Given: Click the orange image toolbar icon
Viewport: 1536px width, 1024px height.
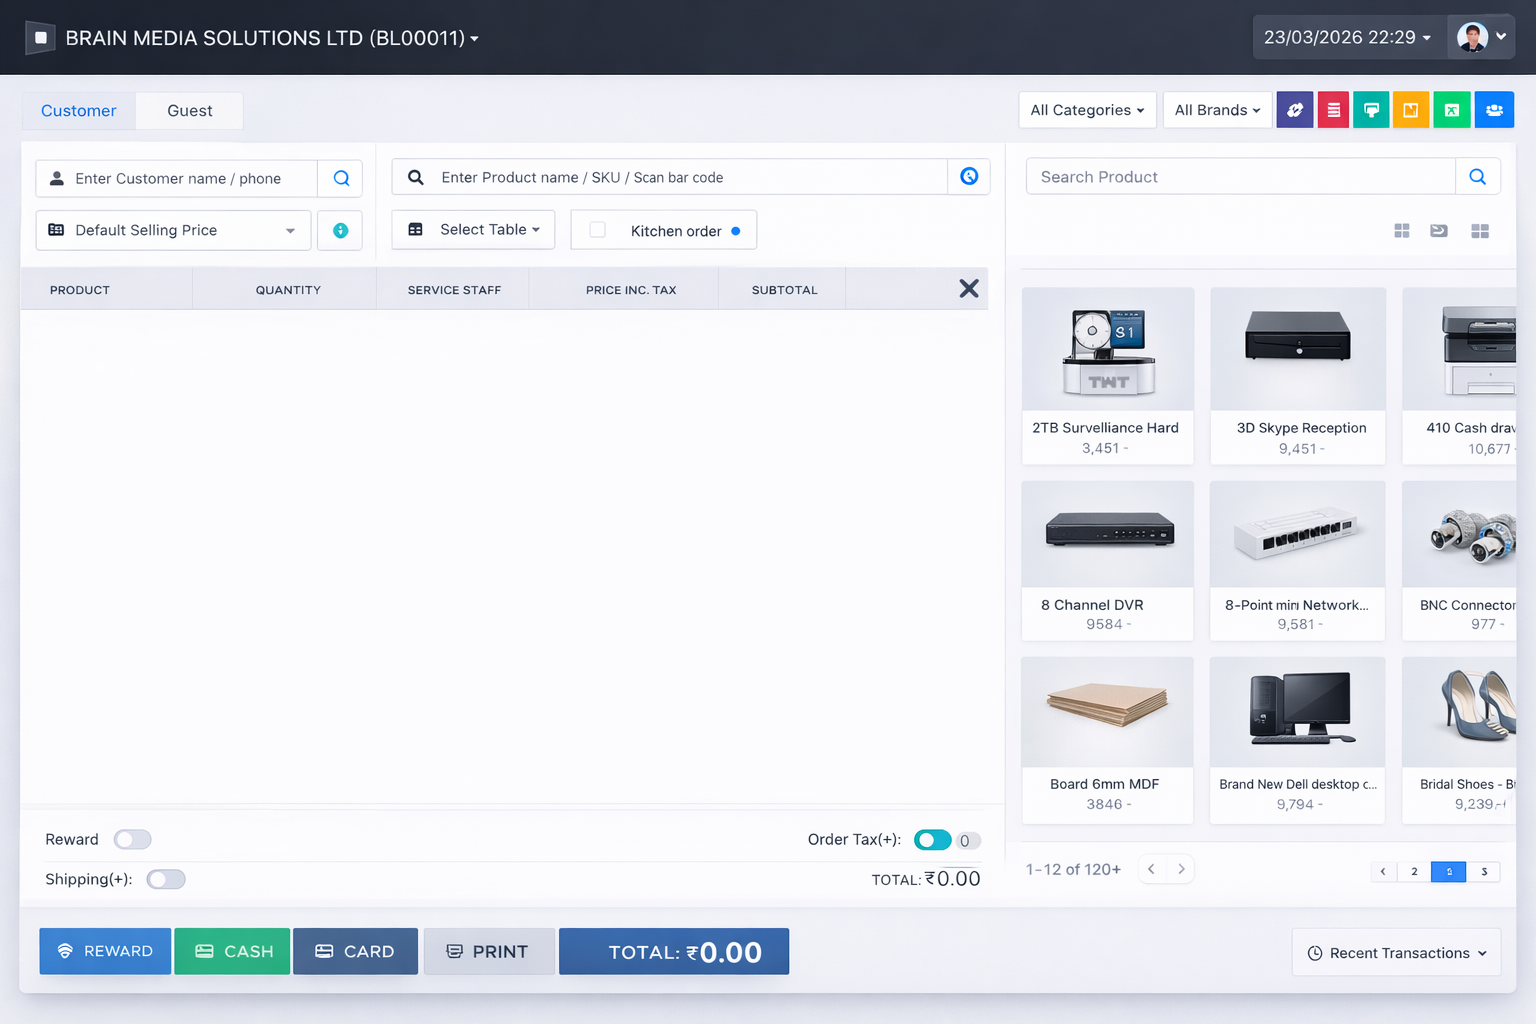Looking at the screenshot, I should 1411,109.
